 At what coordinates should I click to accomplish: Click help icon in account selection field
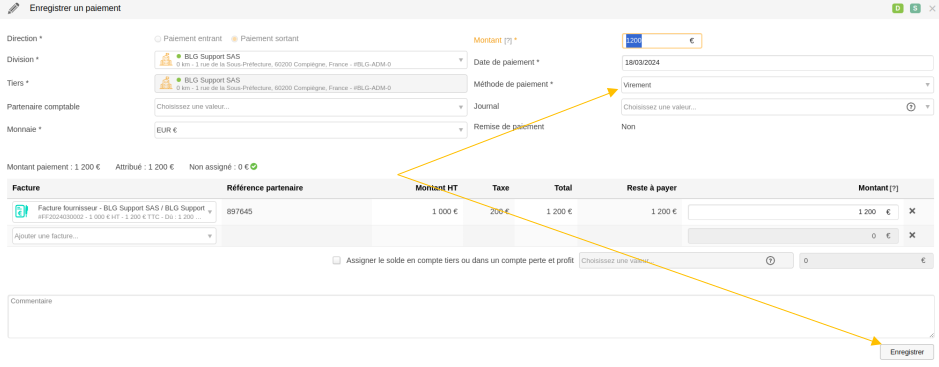tap(770, 260)
